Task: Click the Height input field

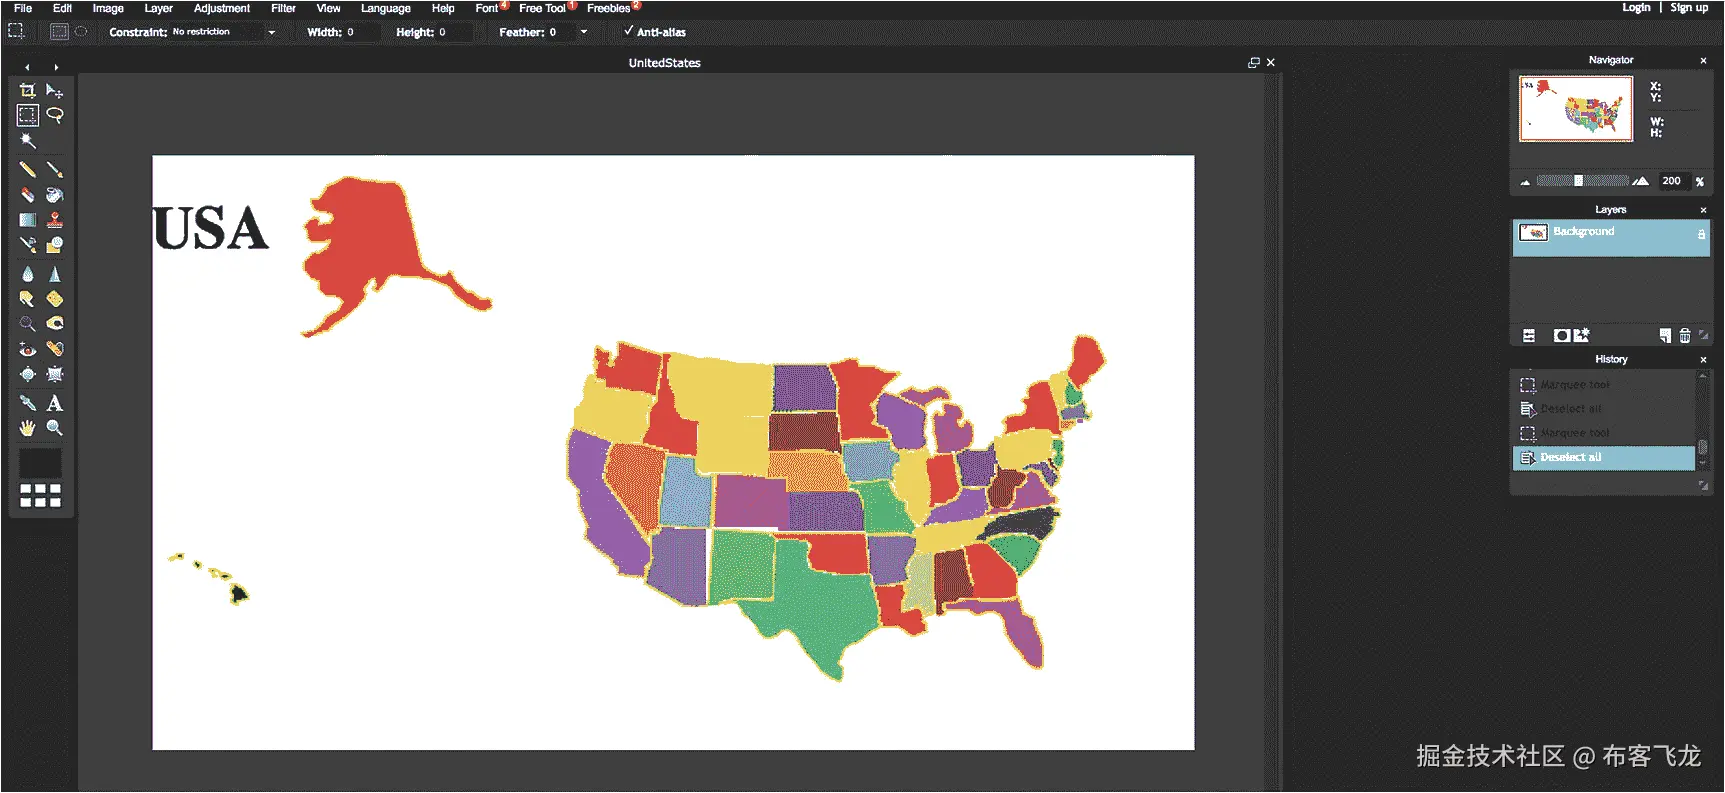Action: coord(455,32)
